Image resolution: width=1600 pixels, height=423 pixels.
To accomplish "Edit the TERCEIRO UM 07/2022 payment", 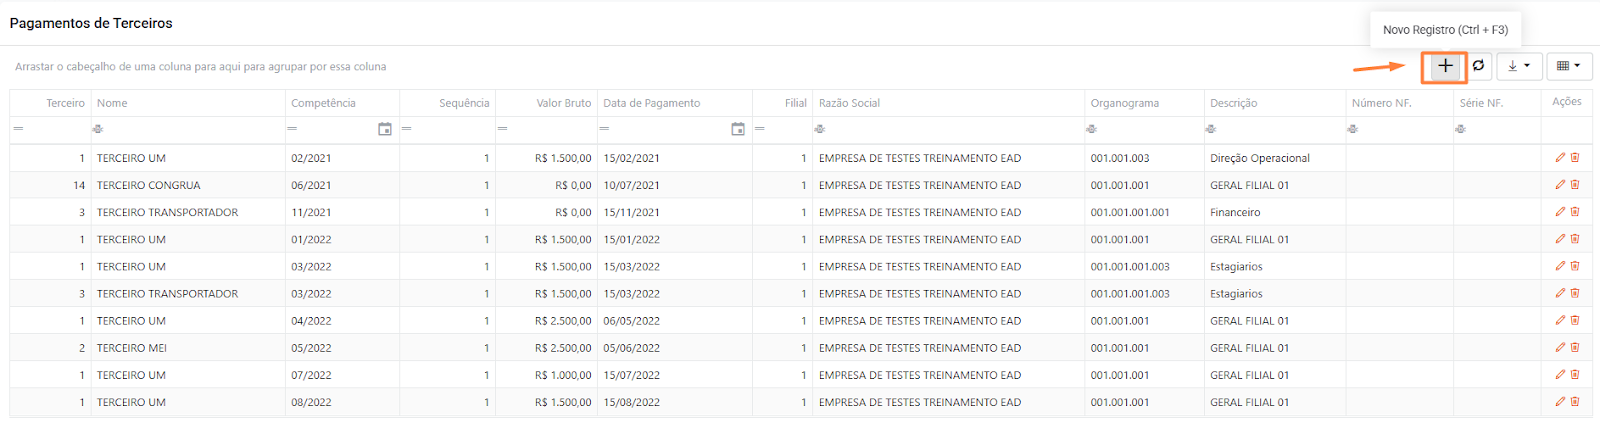I will pos(1560,374).
